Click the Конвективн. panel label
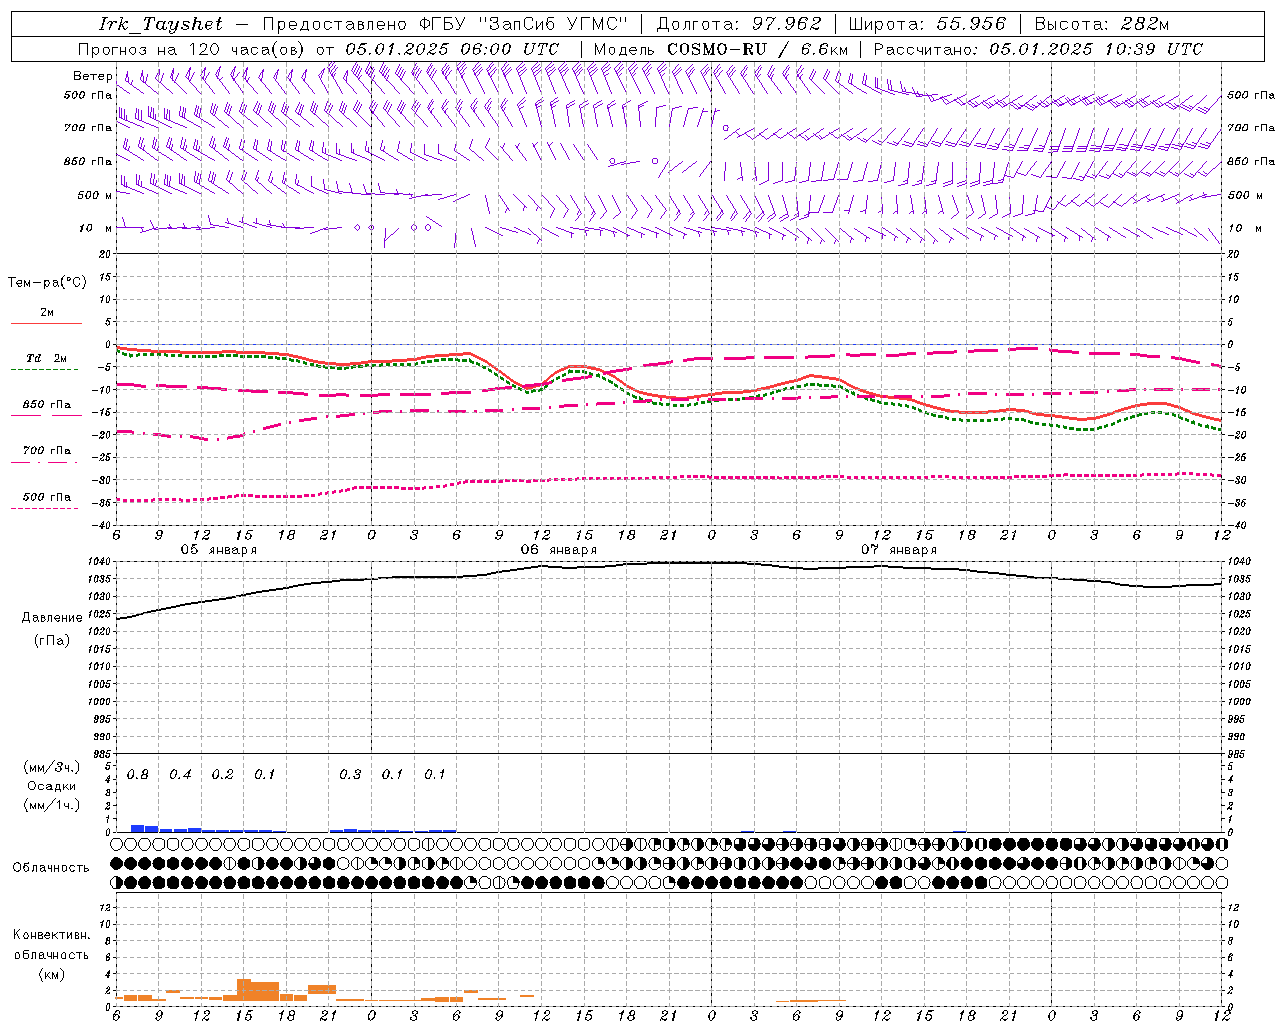The width and height of the screenshot is (1280, 1024). (52, 935)
